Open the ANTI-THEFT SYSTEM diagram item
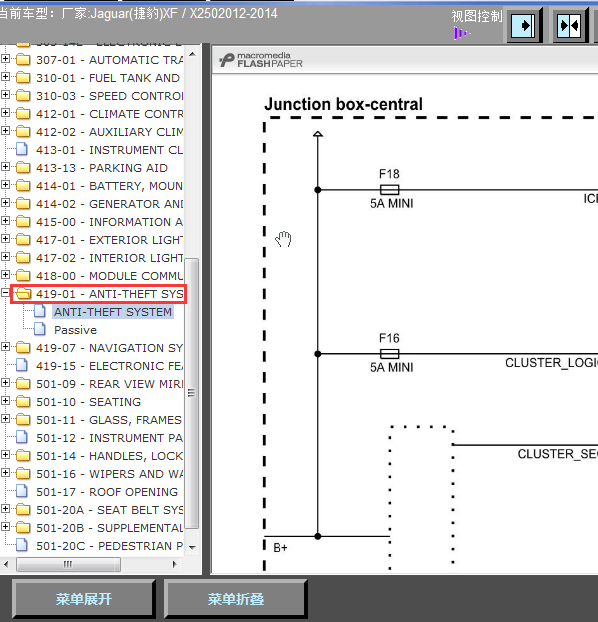This screenshot has width=598, height=622. tap(113, 312)
